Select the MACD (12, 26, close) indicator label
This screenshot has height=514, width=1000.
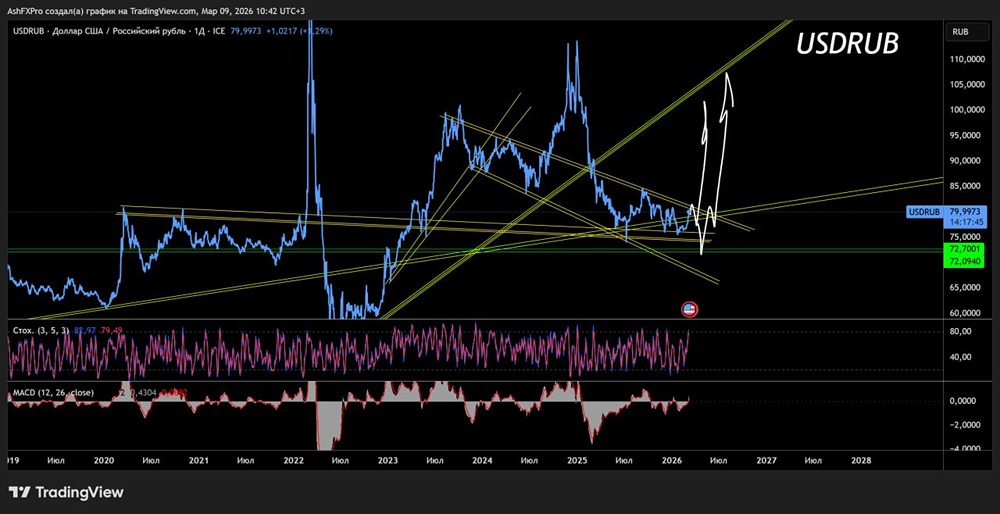pos(53,393)
